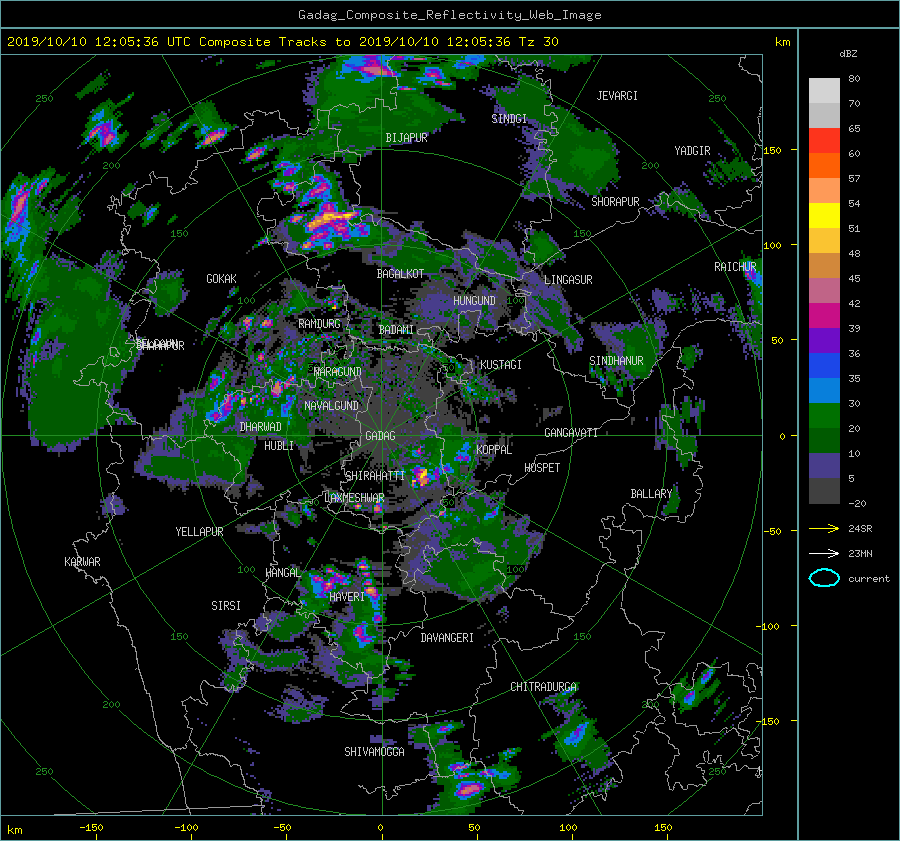This screenshot has height=841, width=900.
Task: Click the GADAG radar center label
Action: [x=381, y=436]
